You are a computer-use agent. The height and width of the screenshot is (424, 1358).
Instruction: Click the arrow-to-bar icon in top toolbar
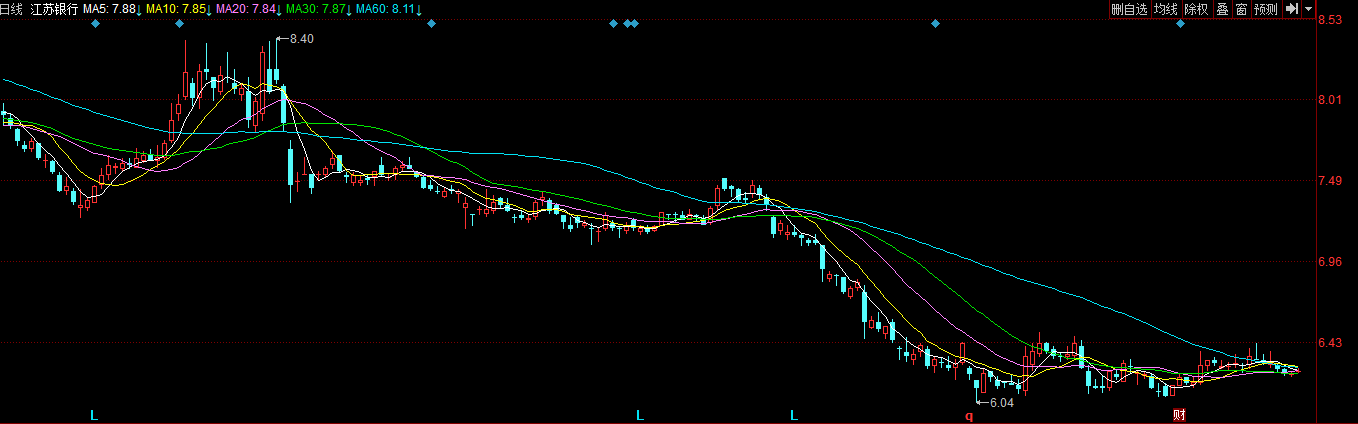click(x=1292, y=9)
